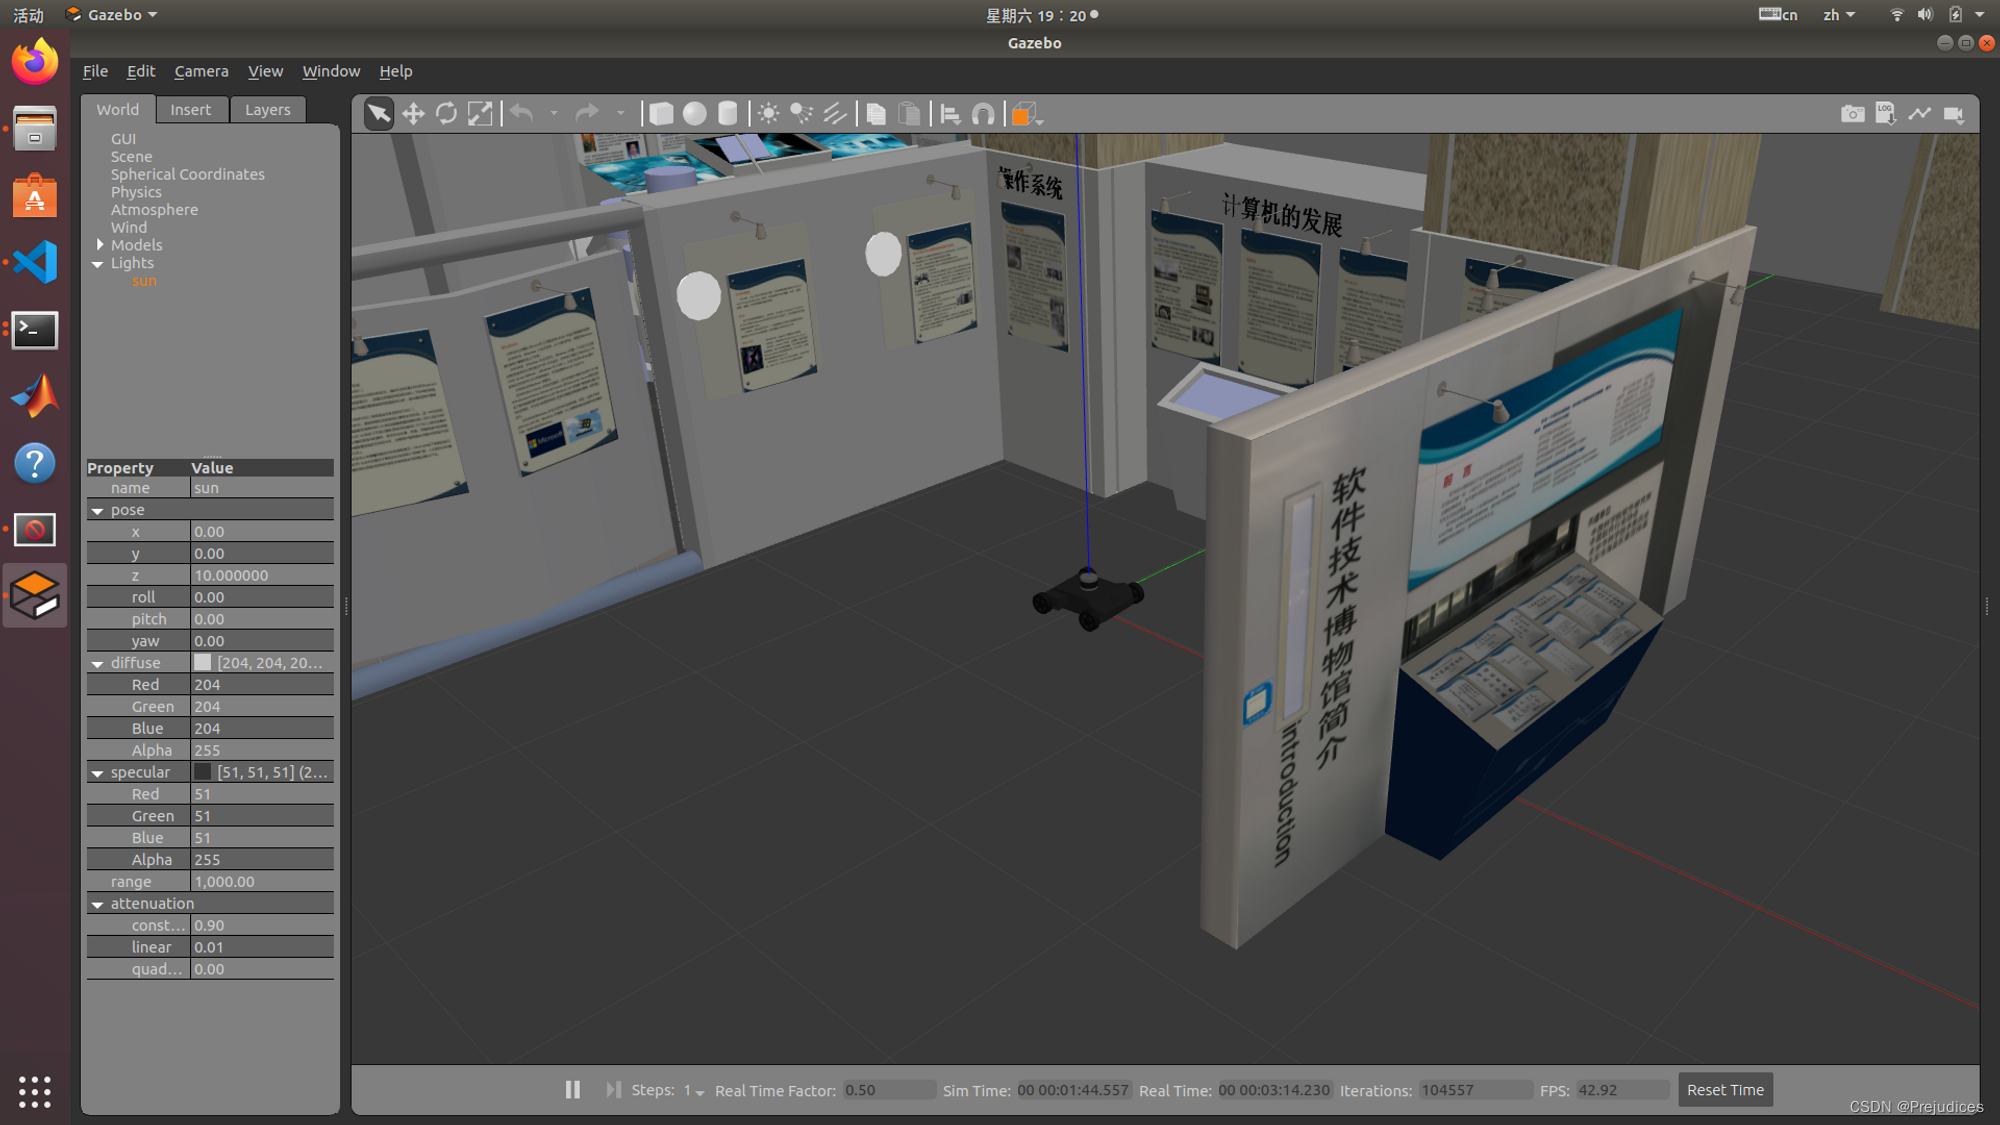Pause the simulation
The height and width of the screenshot is (1125, 2000).
coord(572,1089)
